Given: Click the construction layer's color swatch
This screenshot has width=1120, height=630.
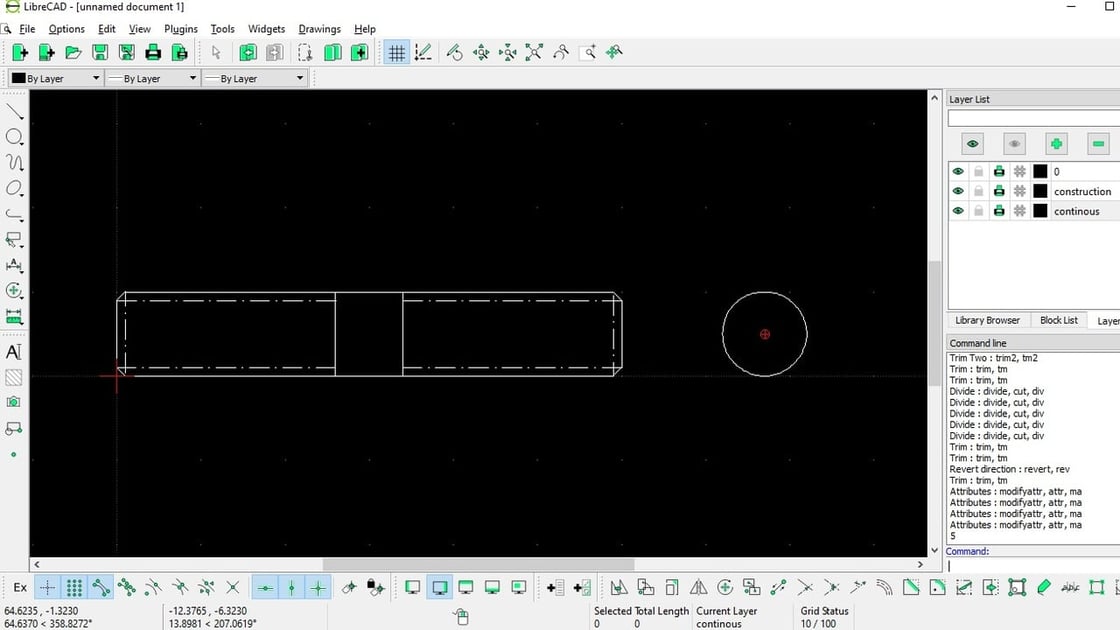Looking at the screenshot, I should 1040,190.
